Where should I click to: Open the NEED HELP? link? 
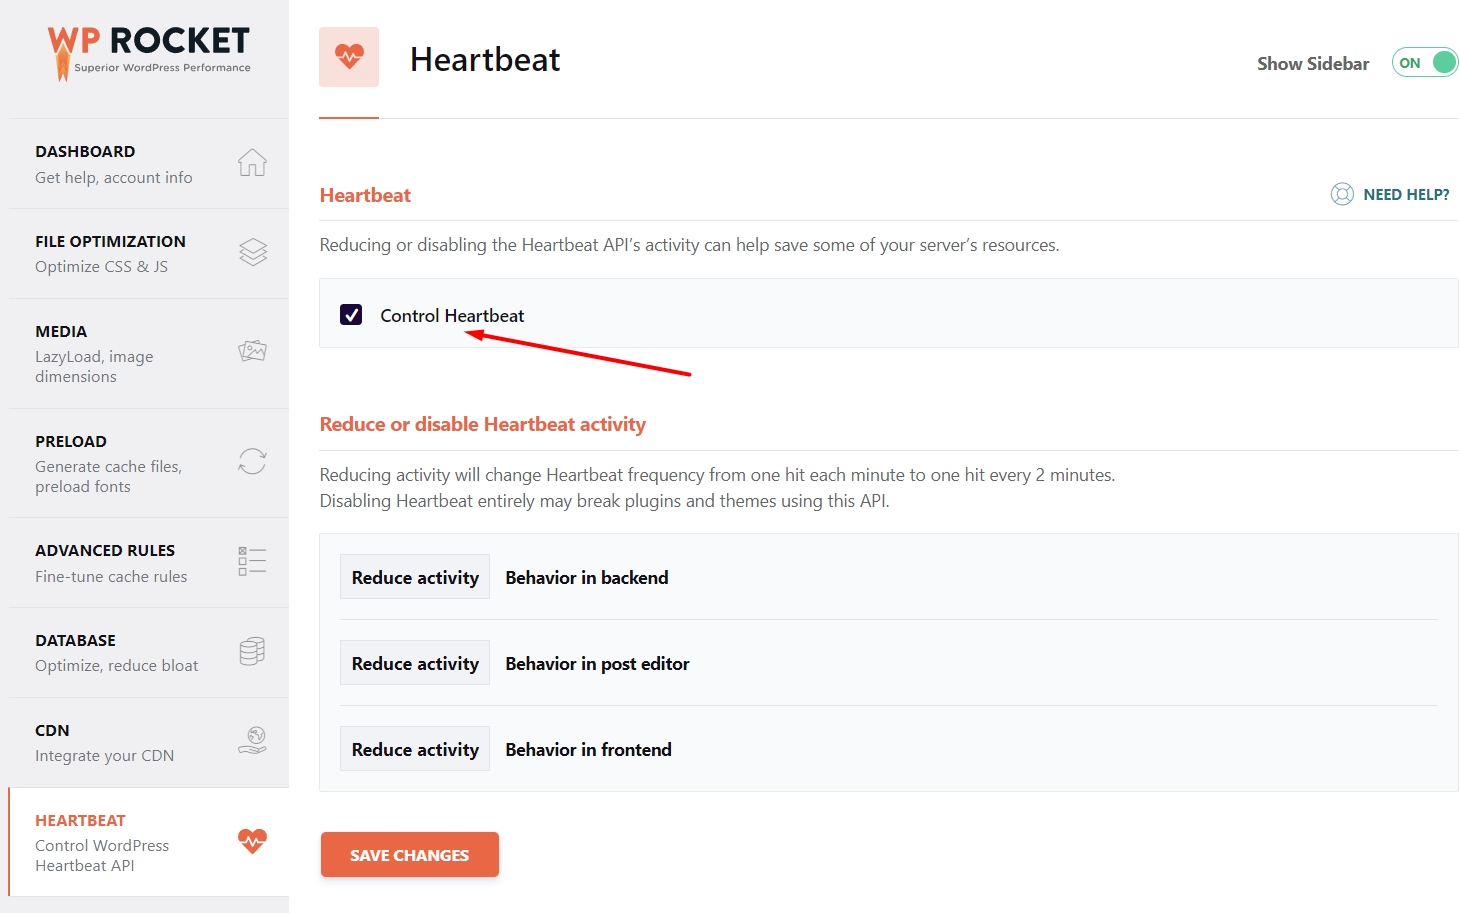[1406, 195]
